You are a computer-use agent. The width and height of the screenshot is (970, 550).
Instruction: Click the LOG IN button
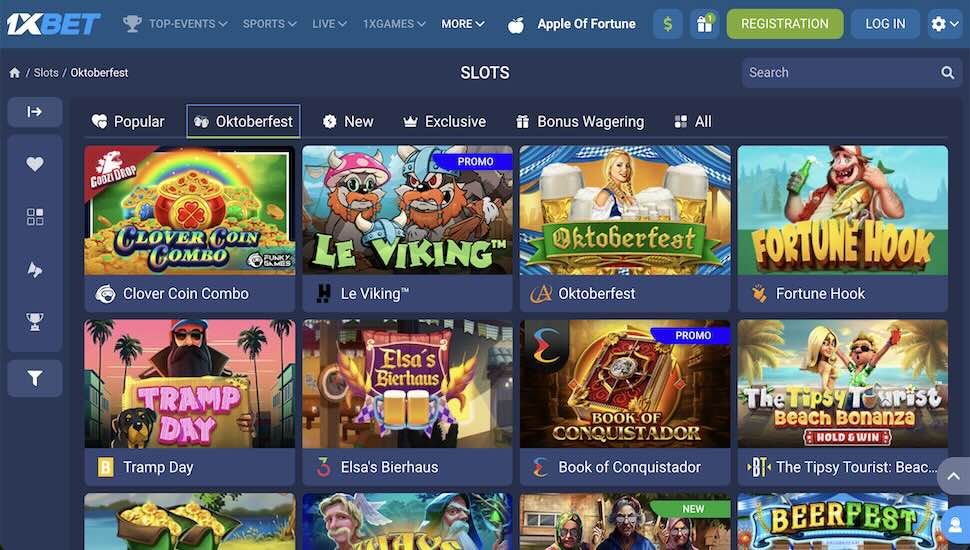pyautogui.click(x=885, y=24)
